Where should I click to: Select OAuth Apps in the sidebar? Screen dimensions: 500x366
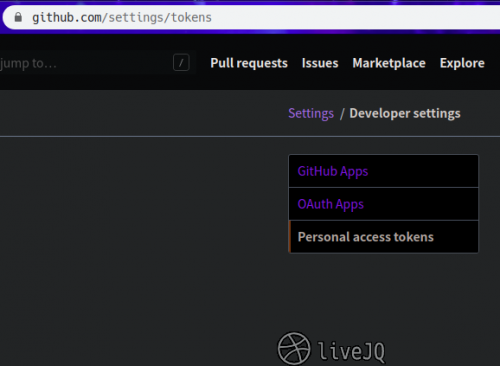(383, 204)
